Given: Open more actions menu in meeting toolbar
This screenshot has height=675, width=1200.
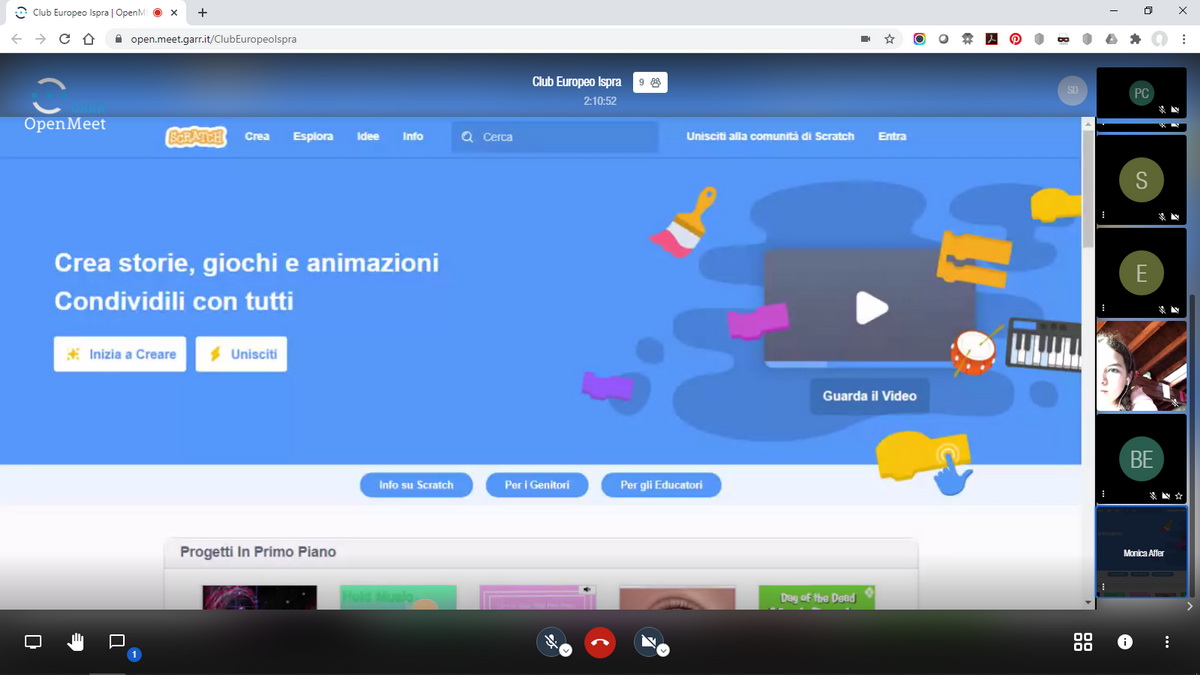Looking at the screenshot, I should [1167, 642].
